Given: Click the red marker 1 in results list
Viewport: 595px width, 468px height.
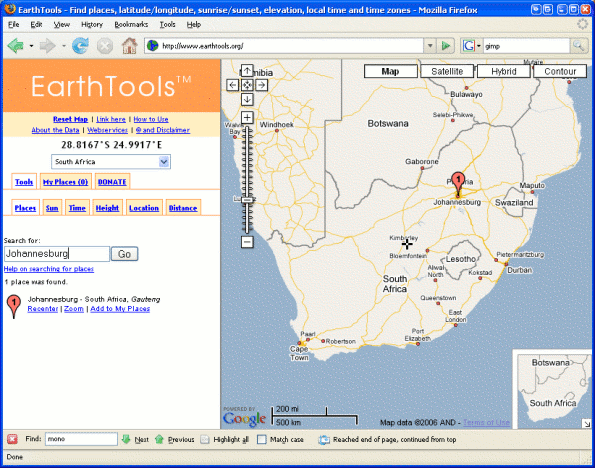Looking at the screenshot, I should pyautogui.click(x=14, y=306).
